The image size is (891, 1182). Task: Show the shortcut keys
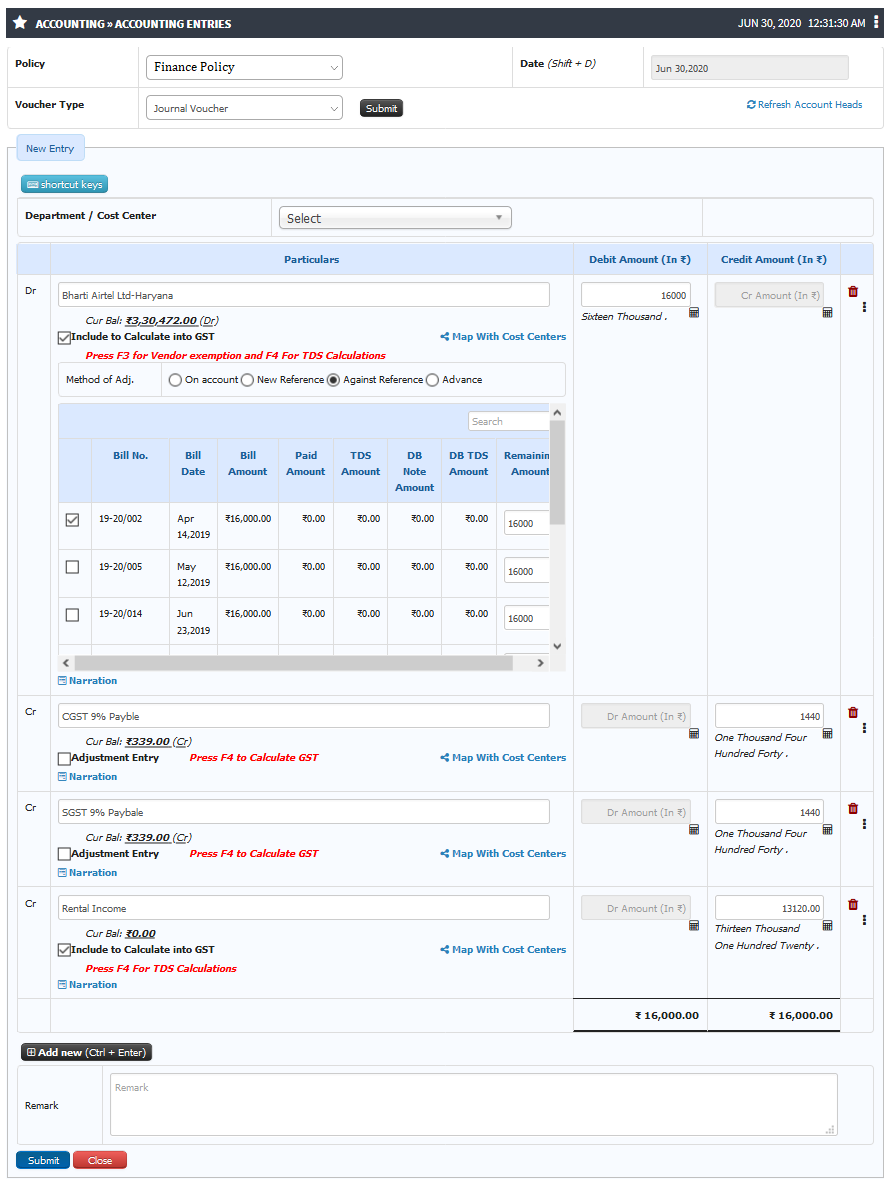click(65, 185)
